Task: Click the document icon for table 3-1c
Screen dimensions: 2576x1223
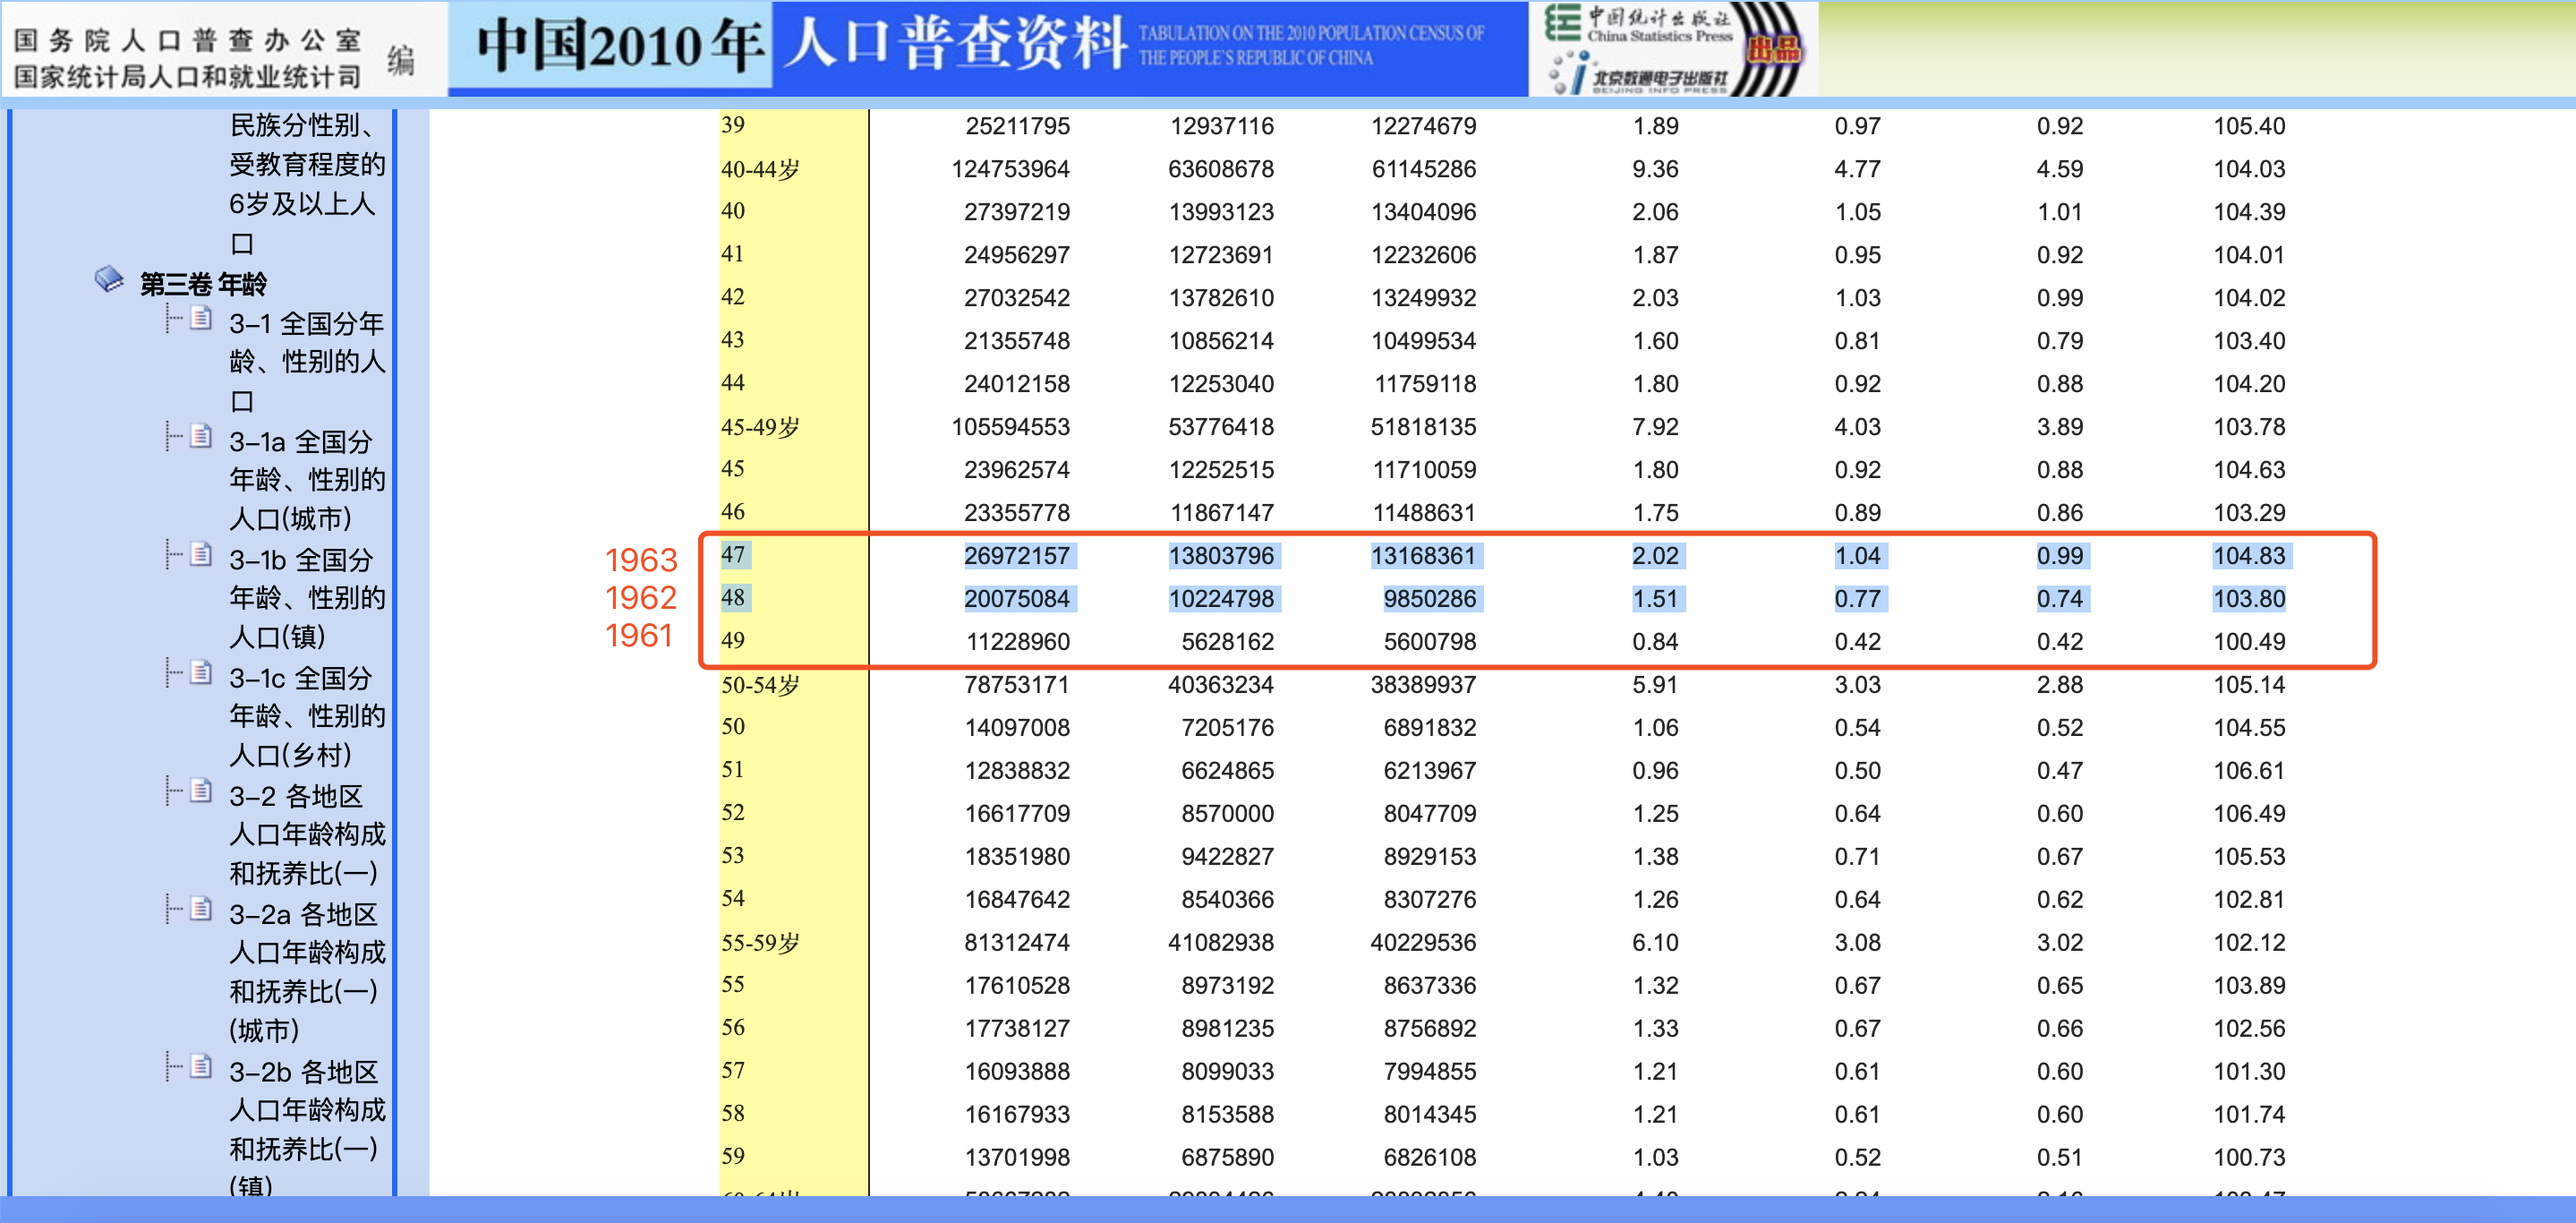Action: (201, 673)
